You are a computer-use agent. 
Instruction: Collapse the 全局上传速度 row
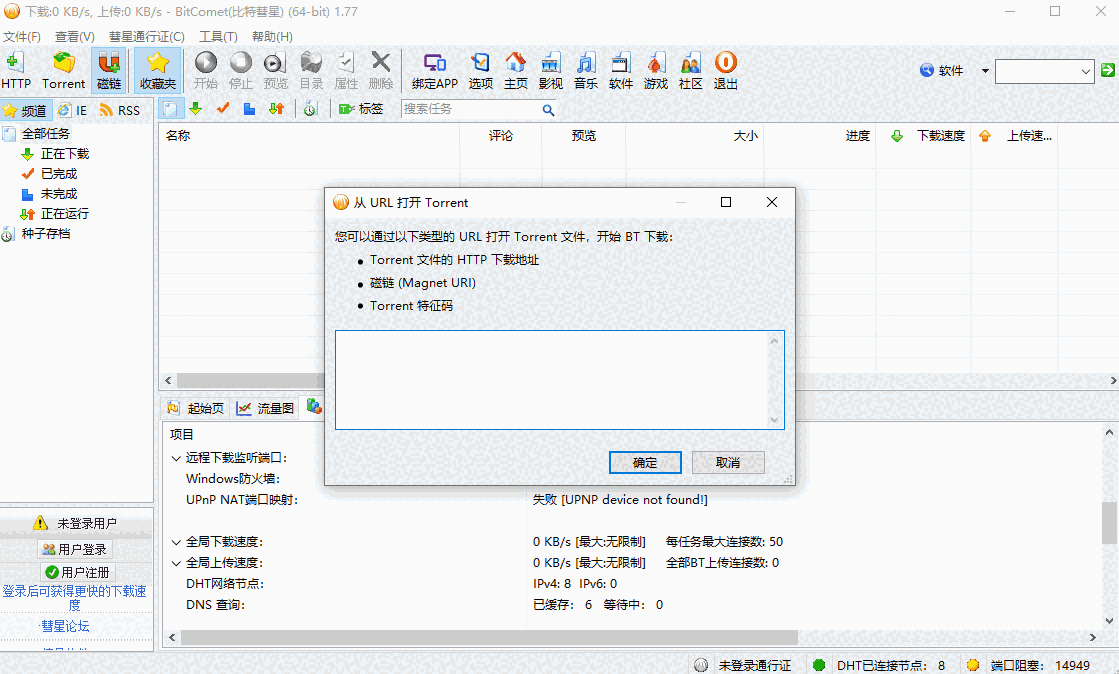click(176, 563)
